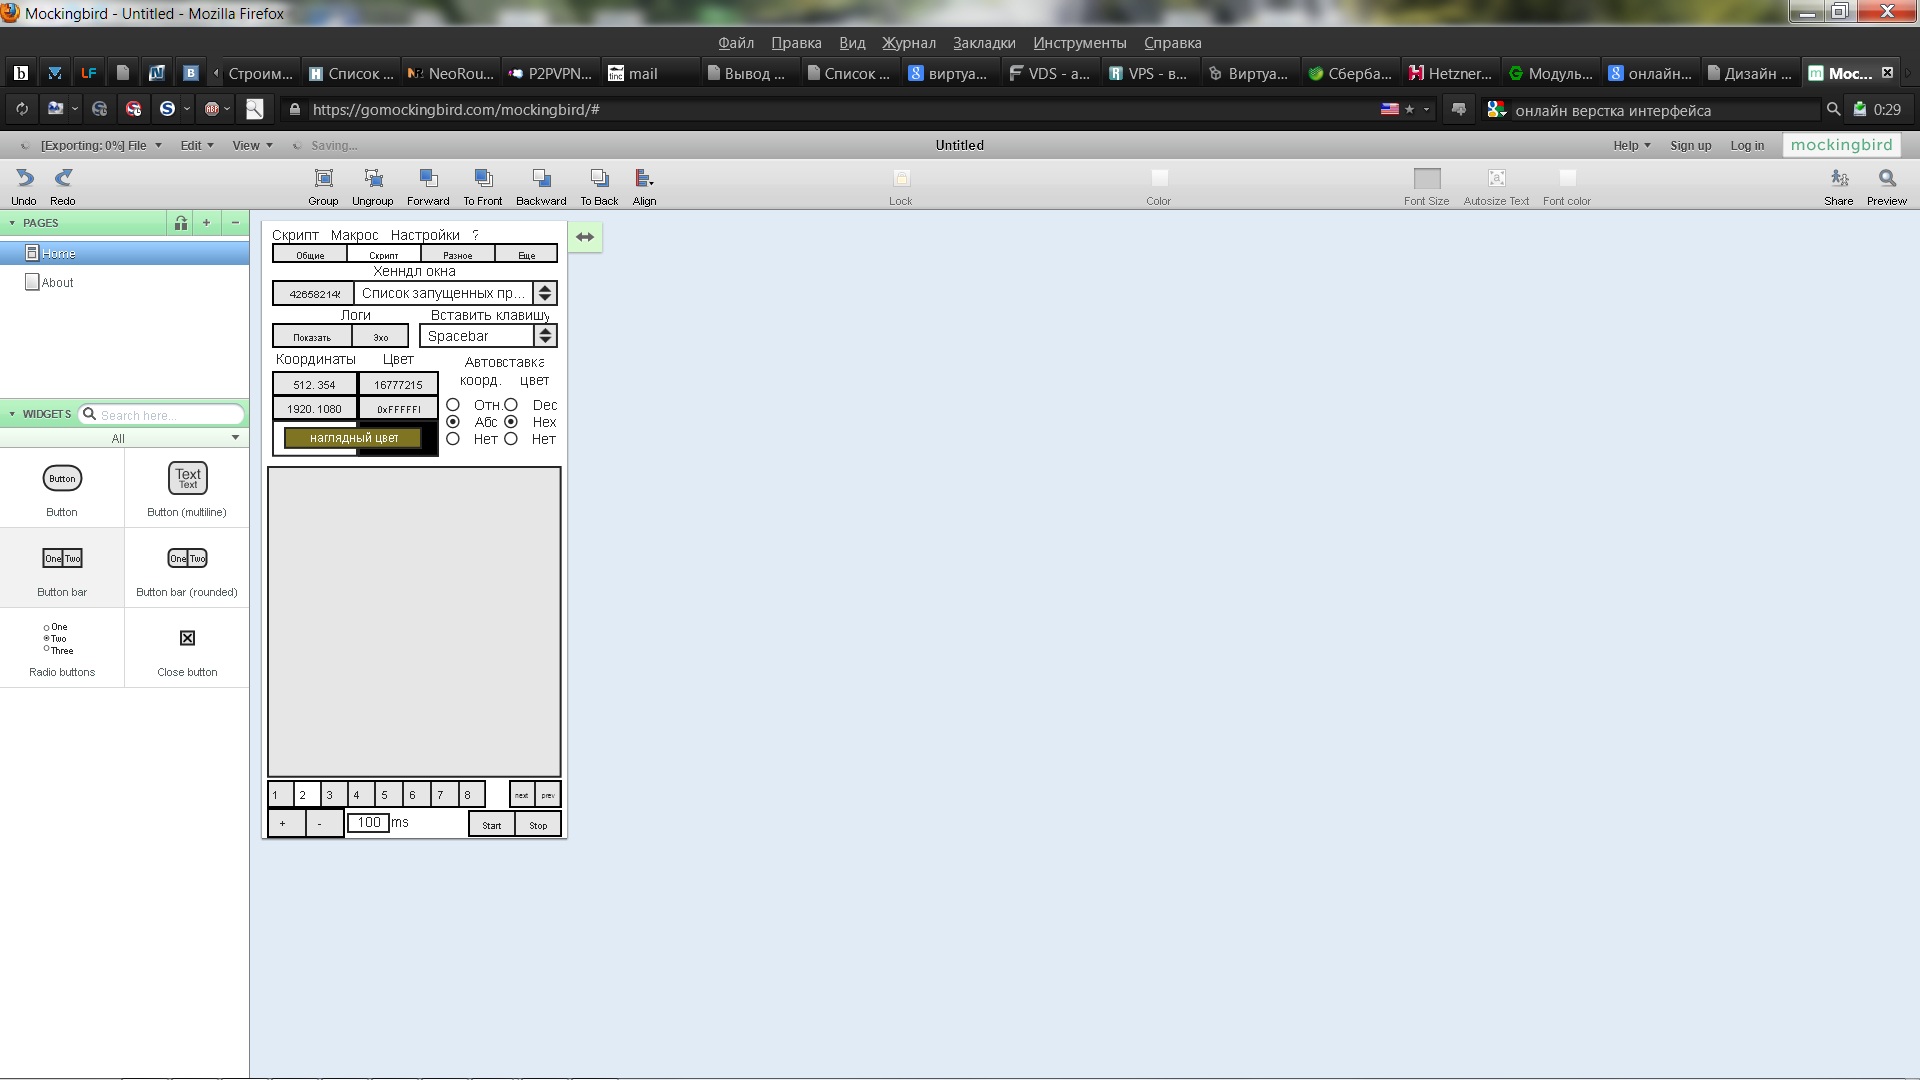Send object To Back icon
Image resolution: width=1920 pixels, height=1080 pixels.
[599, 178]
